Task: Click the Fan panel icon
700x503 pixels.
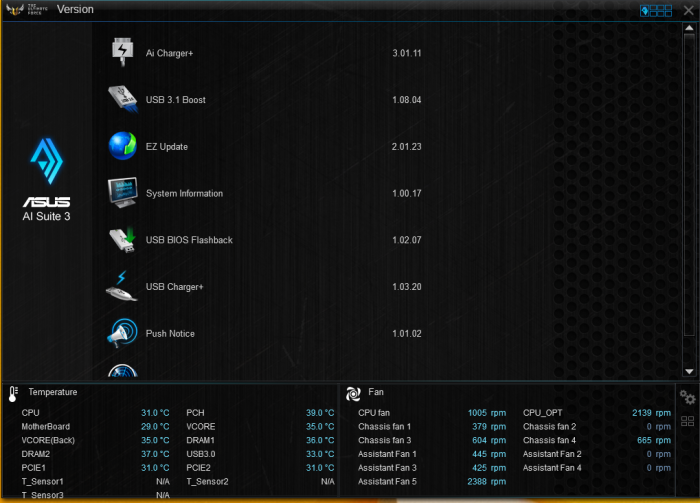Action: (353, 394)
